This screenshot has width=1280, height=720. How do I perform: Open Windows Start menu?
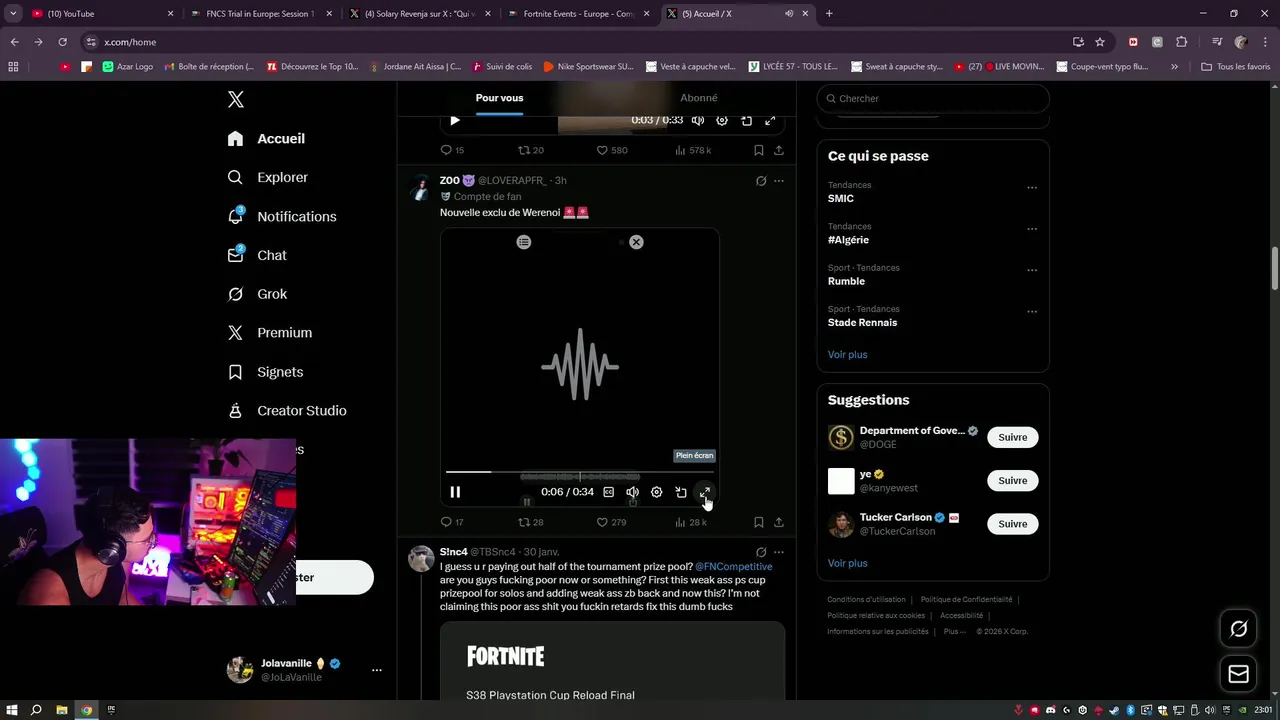(x=12, y=710)
